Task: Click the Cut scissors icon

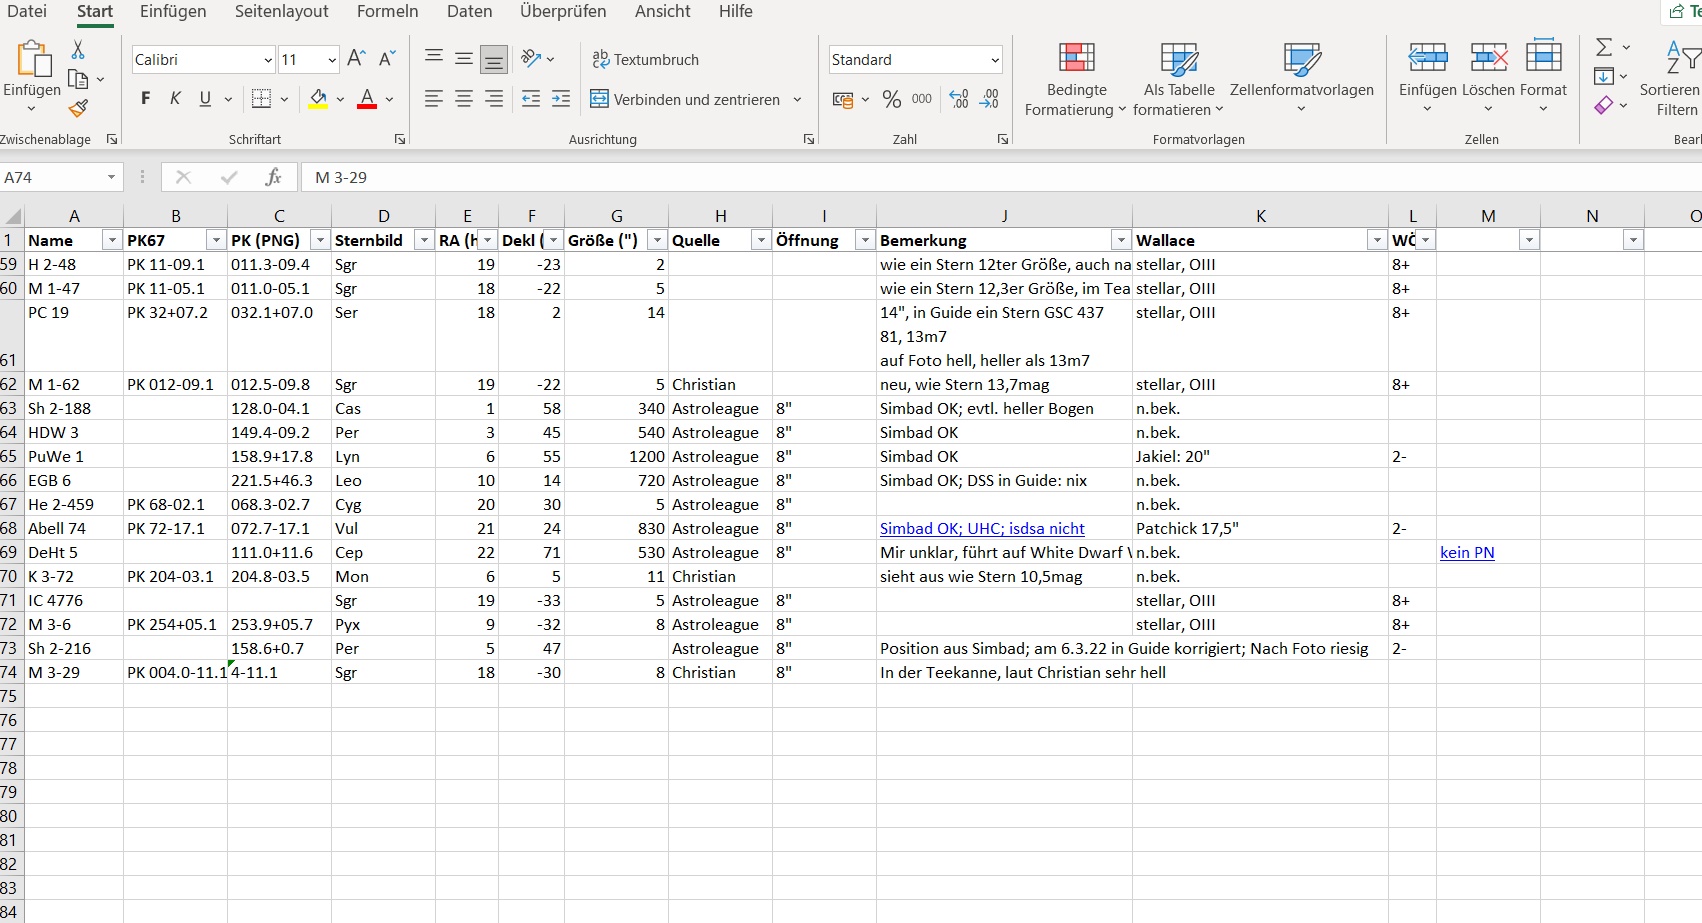Action: [78, 49]
